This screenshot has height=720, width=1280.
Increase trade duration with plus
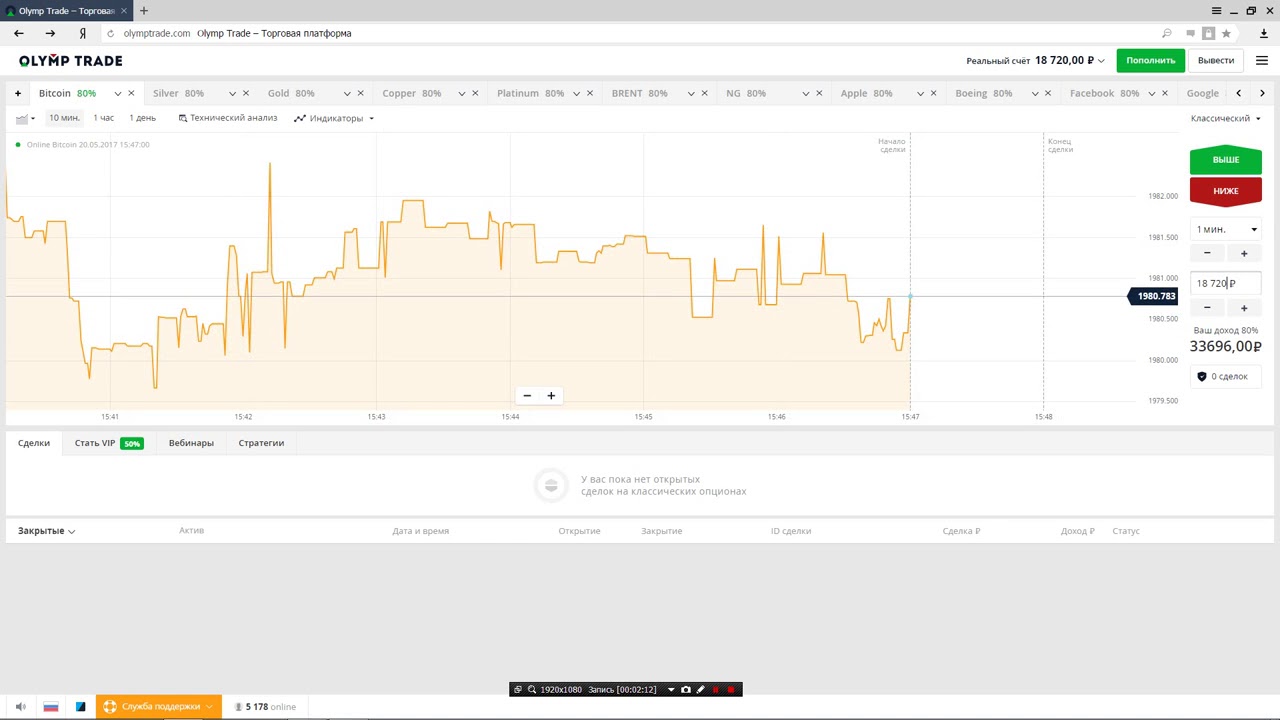[x=1244, y=254]
